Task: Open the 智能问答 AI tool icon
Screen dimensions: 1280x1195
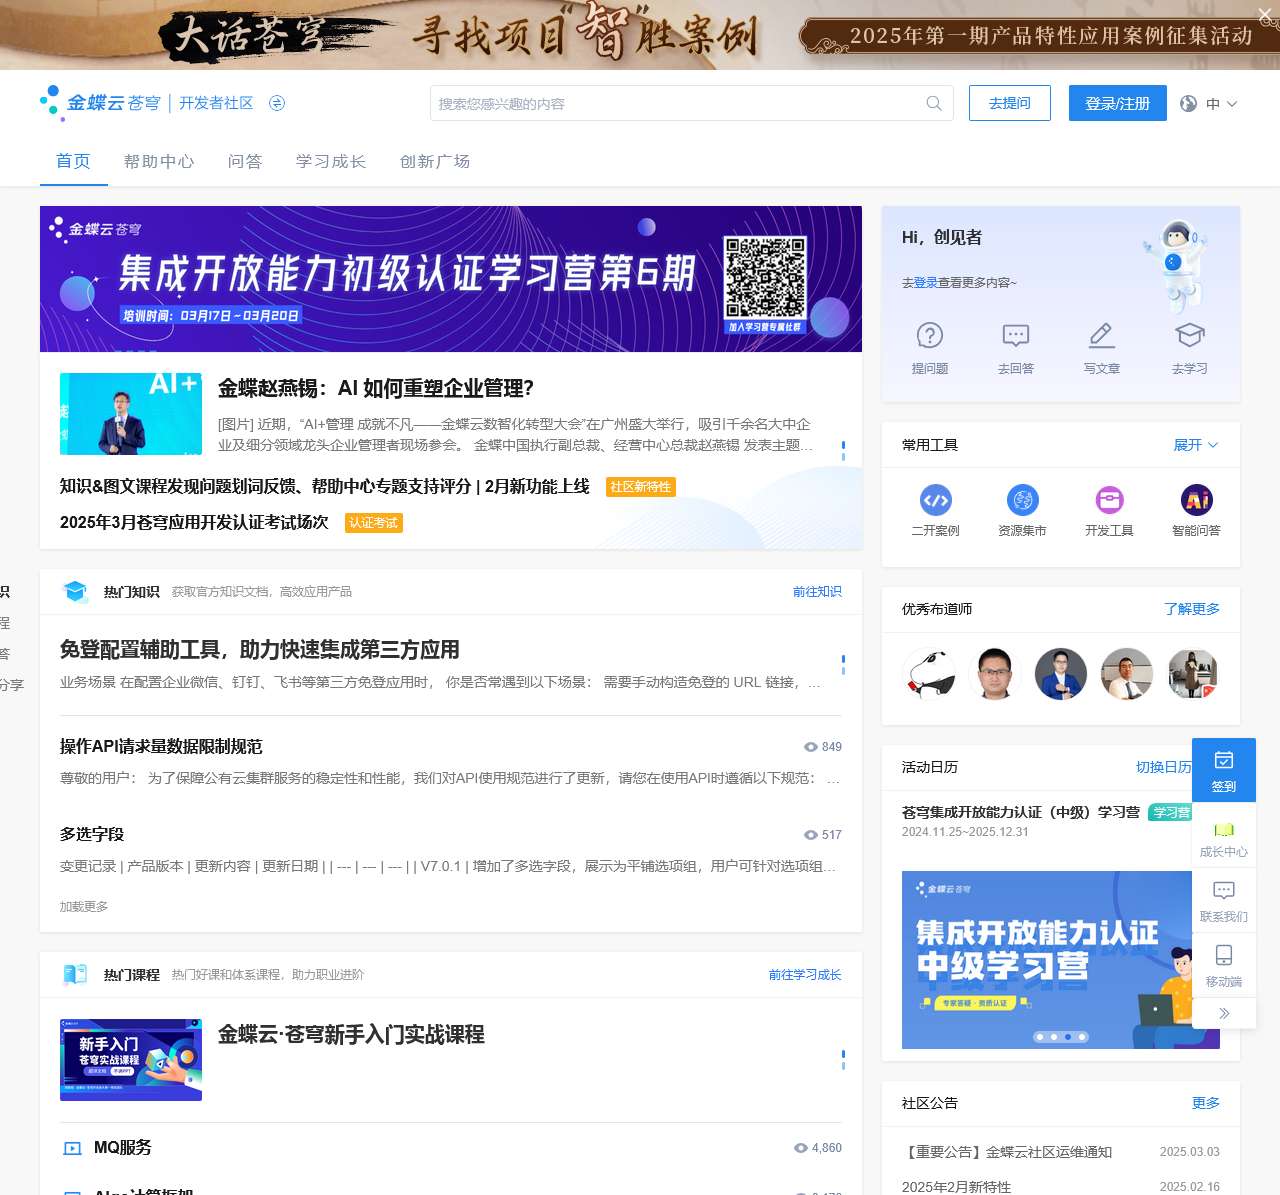Action: pos(1196,501)
